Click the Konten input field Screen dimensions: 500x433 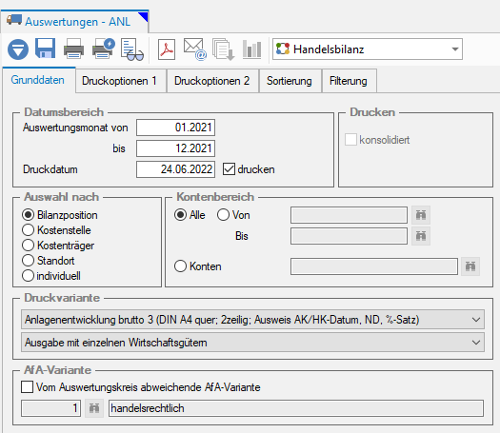click(x=374, y=266)
